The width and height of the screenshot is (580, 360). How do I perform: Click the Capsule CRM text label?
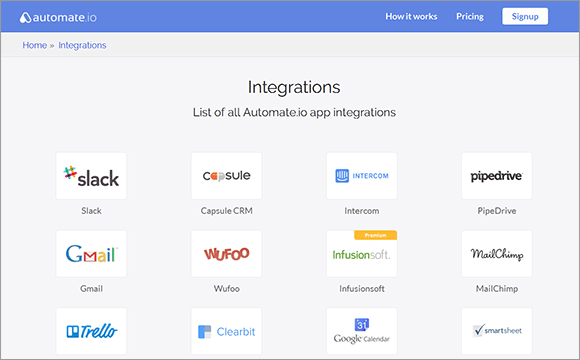tap(226, 211)
